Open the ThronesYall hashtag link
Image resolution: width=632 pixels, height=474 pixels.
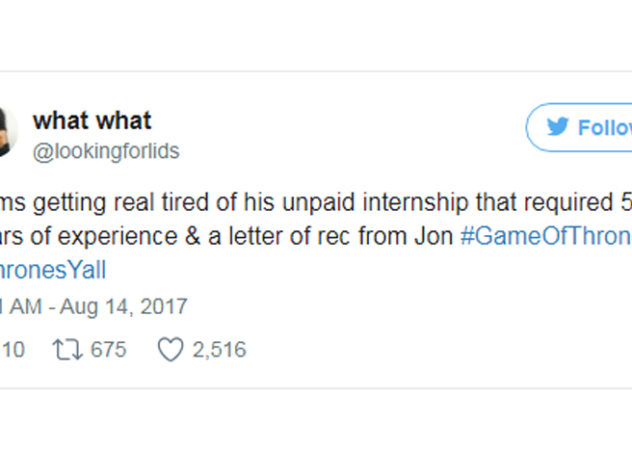[x=53, y=271]
